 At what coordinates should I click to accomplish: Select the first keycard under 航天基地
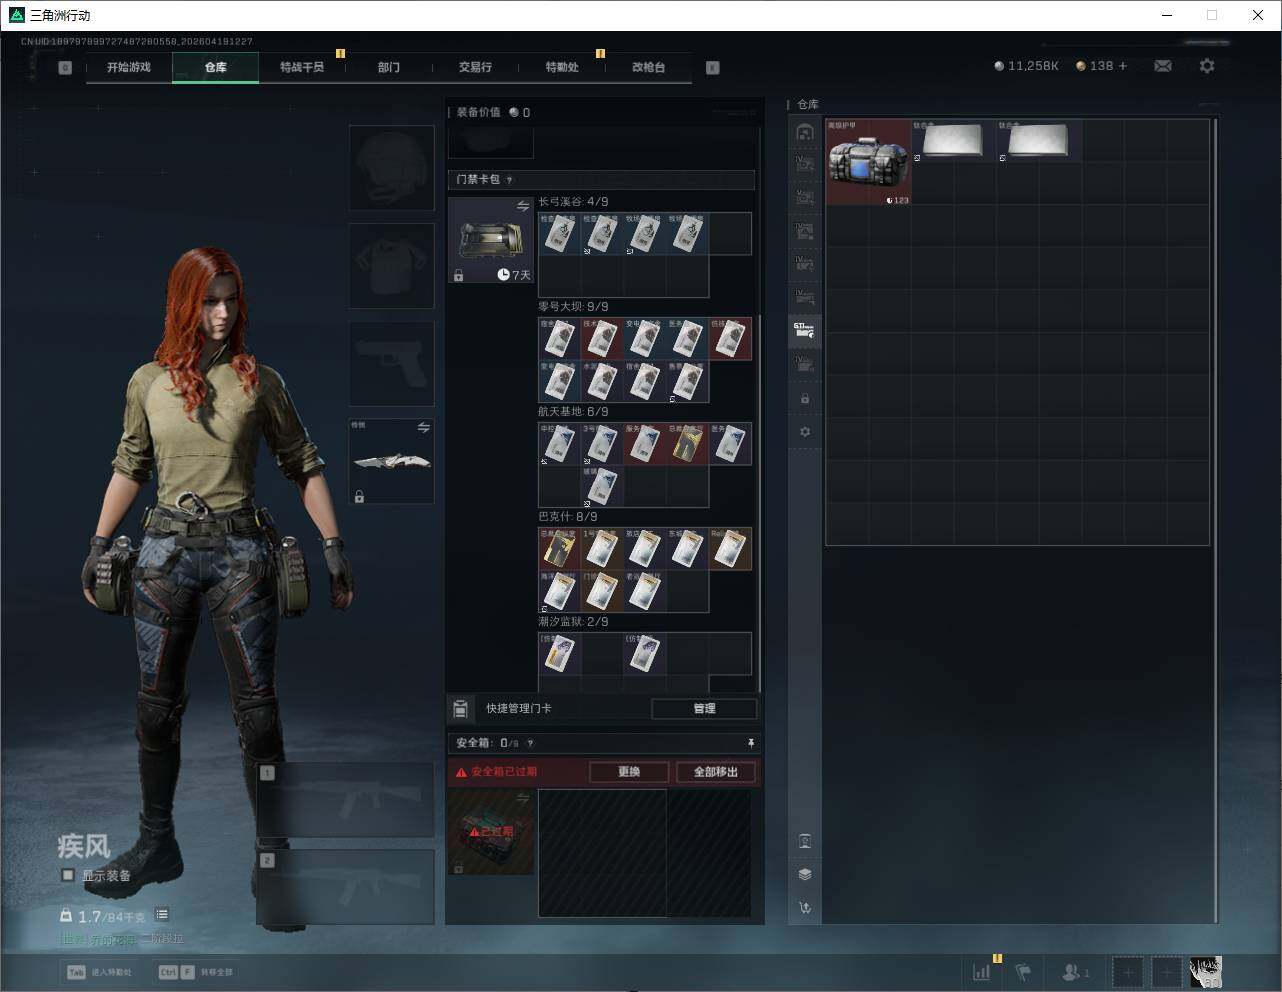[560, 444]
